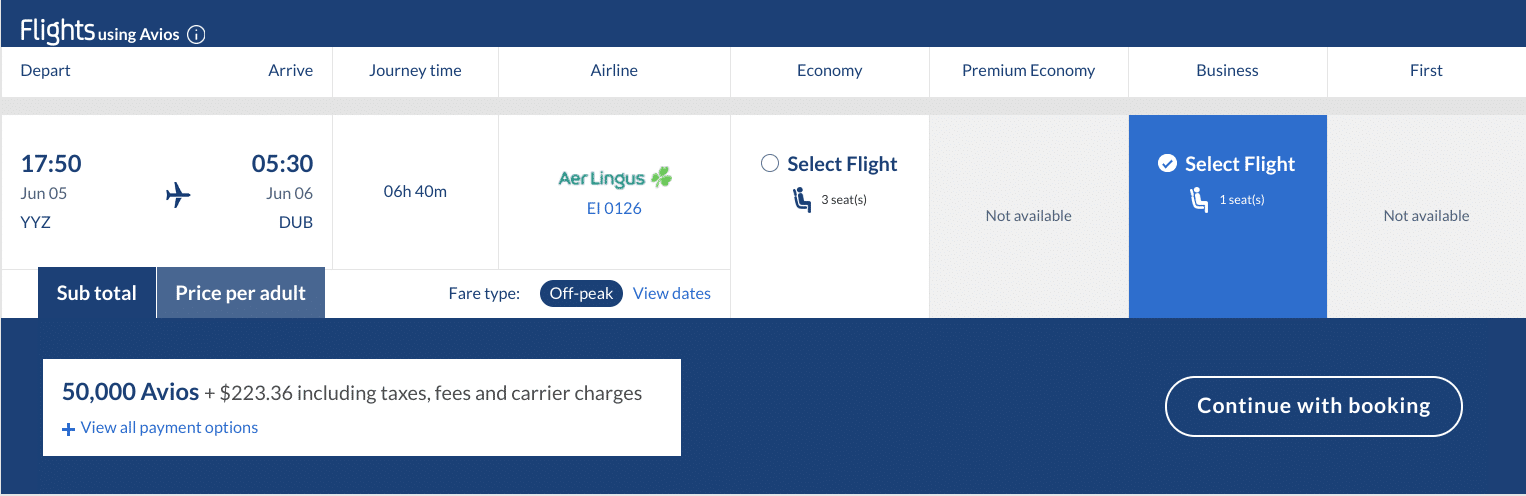Click the airplane icon between departure and arrival
Viewport: 1526px width, 496px height.
178,195
